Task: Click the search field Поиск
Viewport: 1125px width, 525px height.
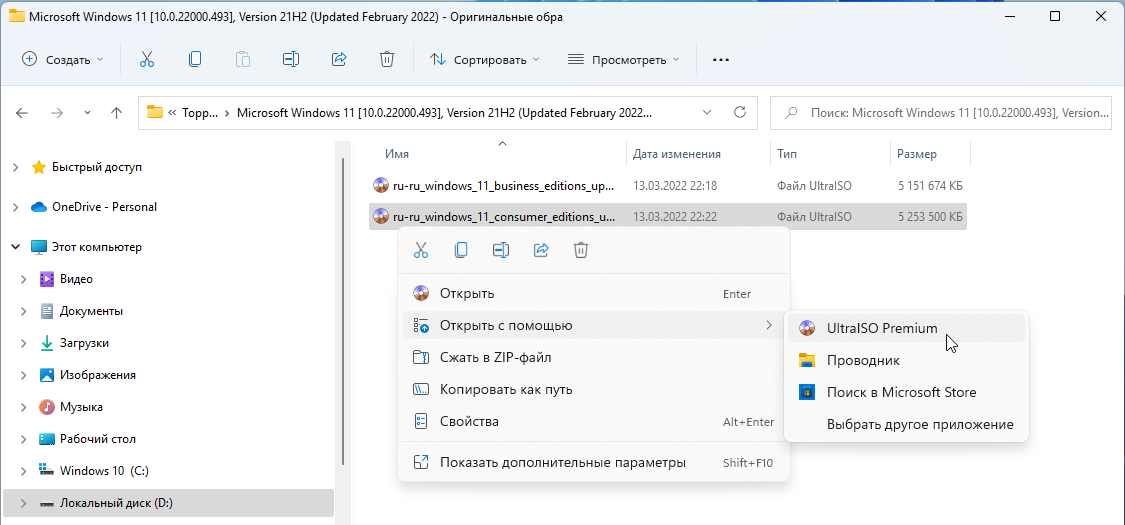Action: tap(943, 113)
